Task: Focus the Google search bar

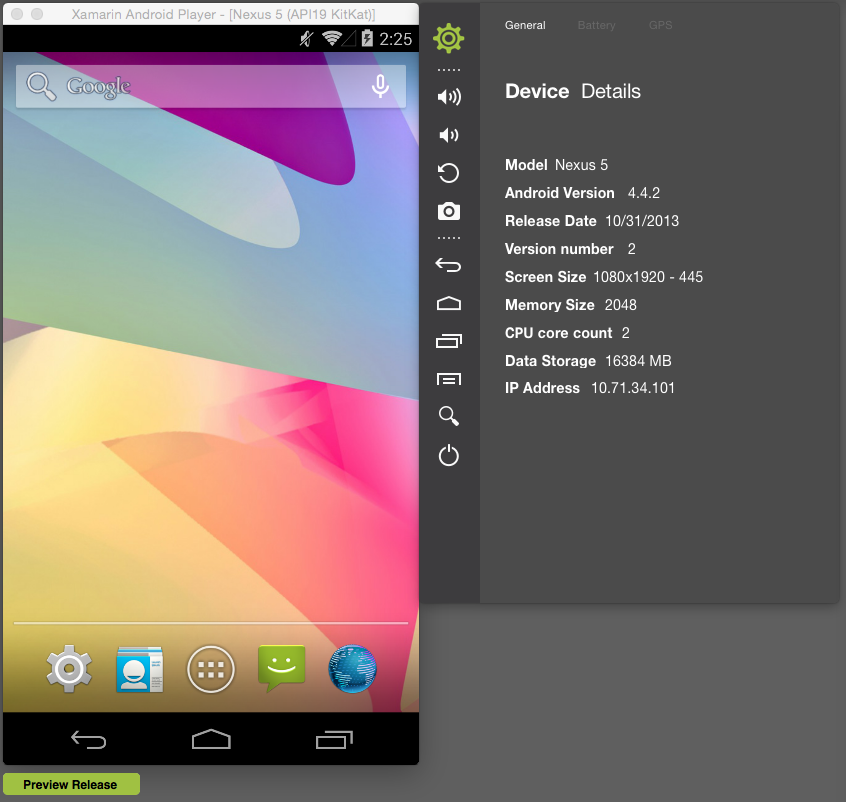Action: pyautogui.click(x=211, y=86)
